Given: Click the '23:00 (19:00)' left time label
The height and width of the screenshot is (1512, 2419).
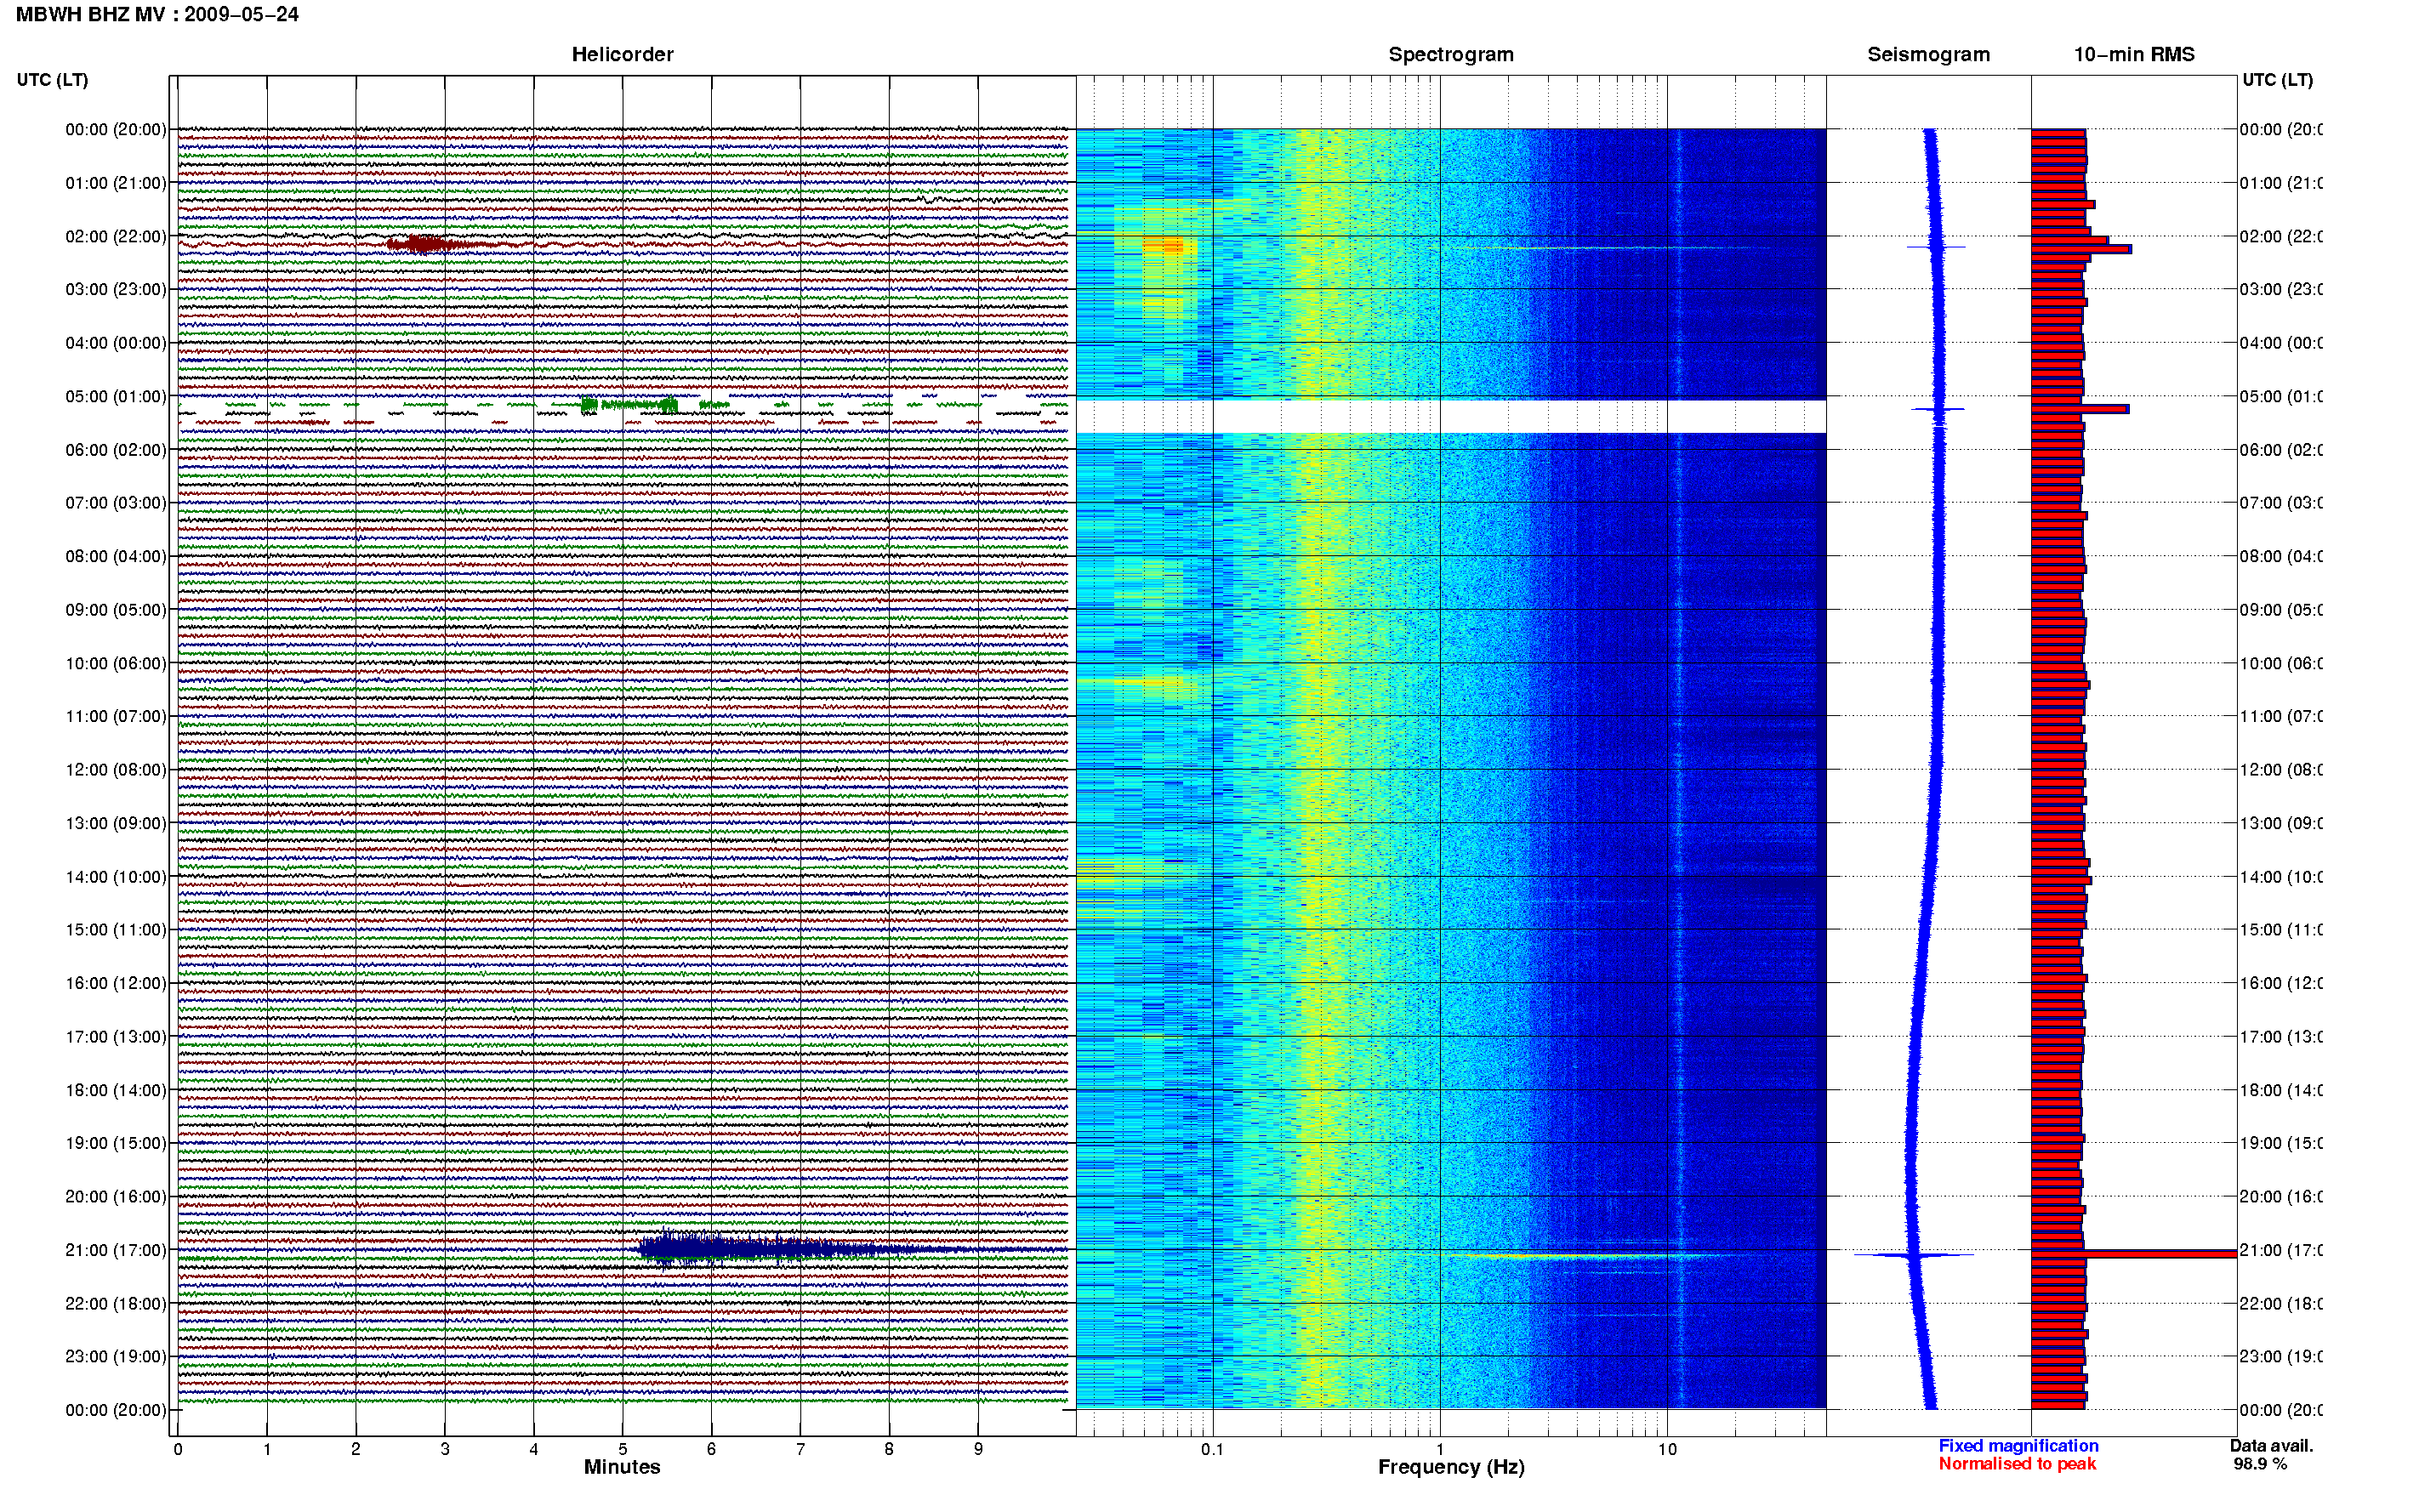Looking at the screenshot, I should 116,1356.
